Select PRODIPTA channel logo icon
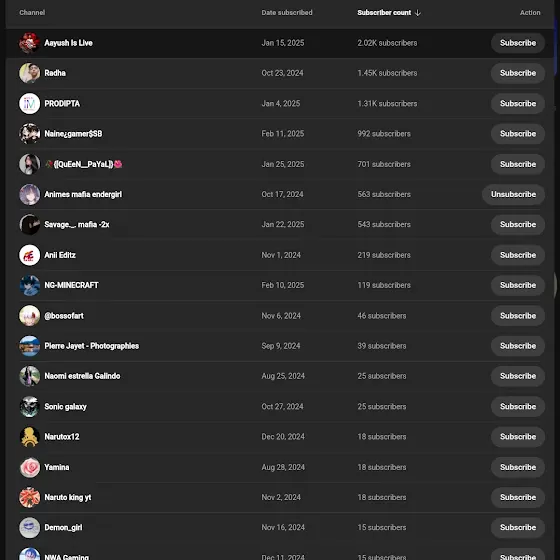The height and width of the screenshot is (560, 560). pyautogui.click(x=29, y=104)
